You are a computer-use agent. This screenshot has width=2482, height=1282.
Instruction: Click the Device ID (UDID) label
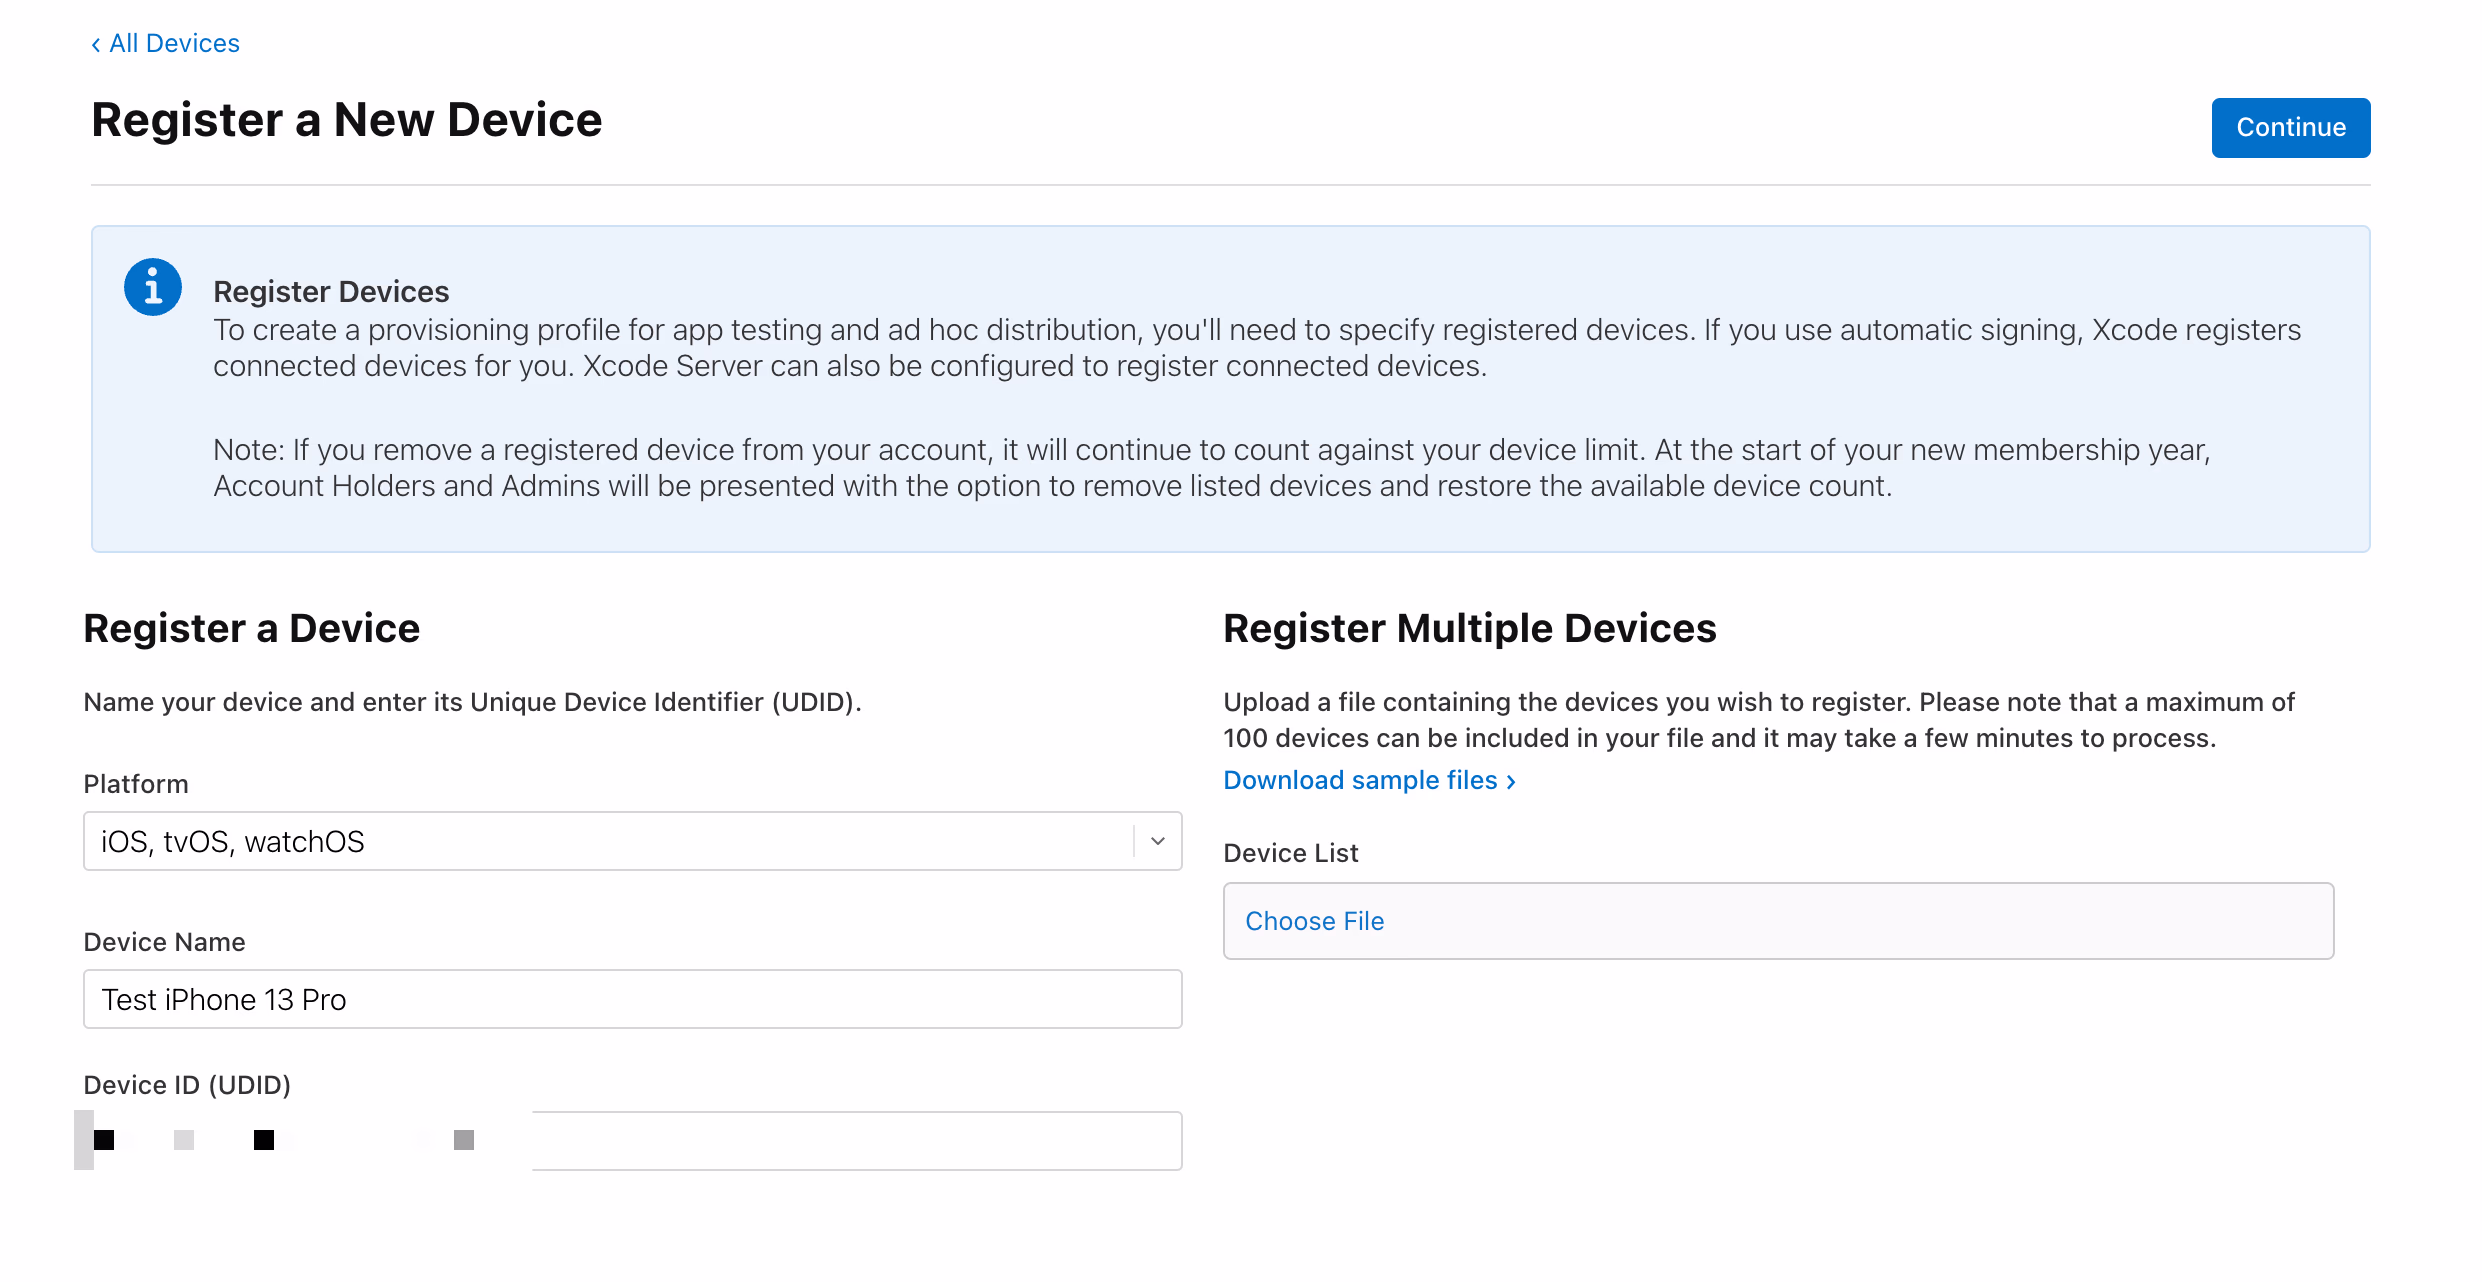(x=187, y=1085)
